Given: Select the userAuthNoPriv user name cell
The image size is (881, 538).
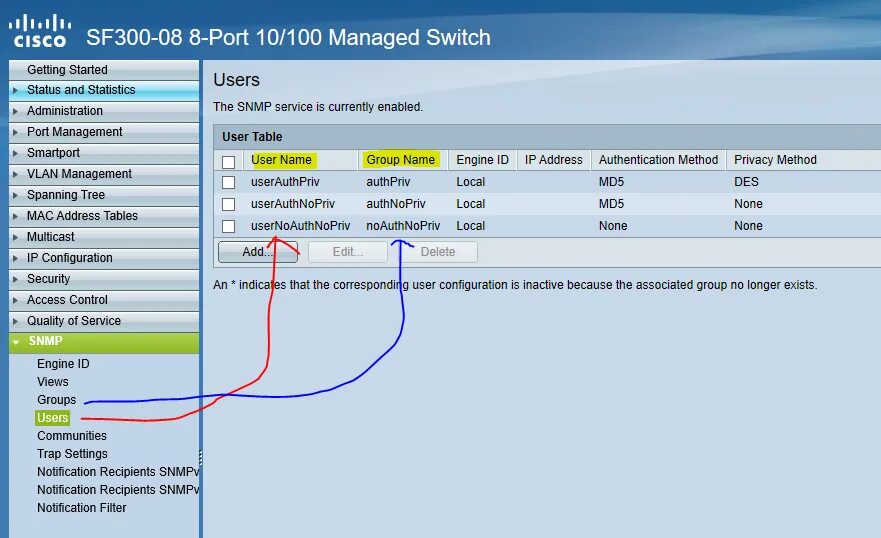Looking at the screenshot, I should 293,204.
